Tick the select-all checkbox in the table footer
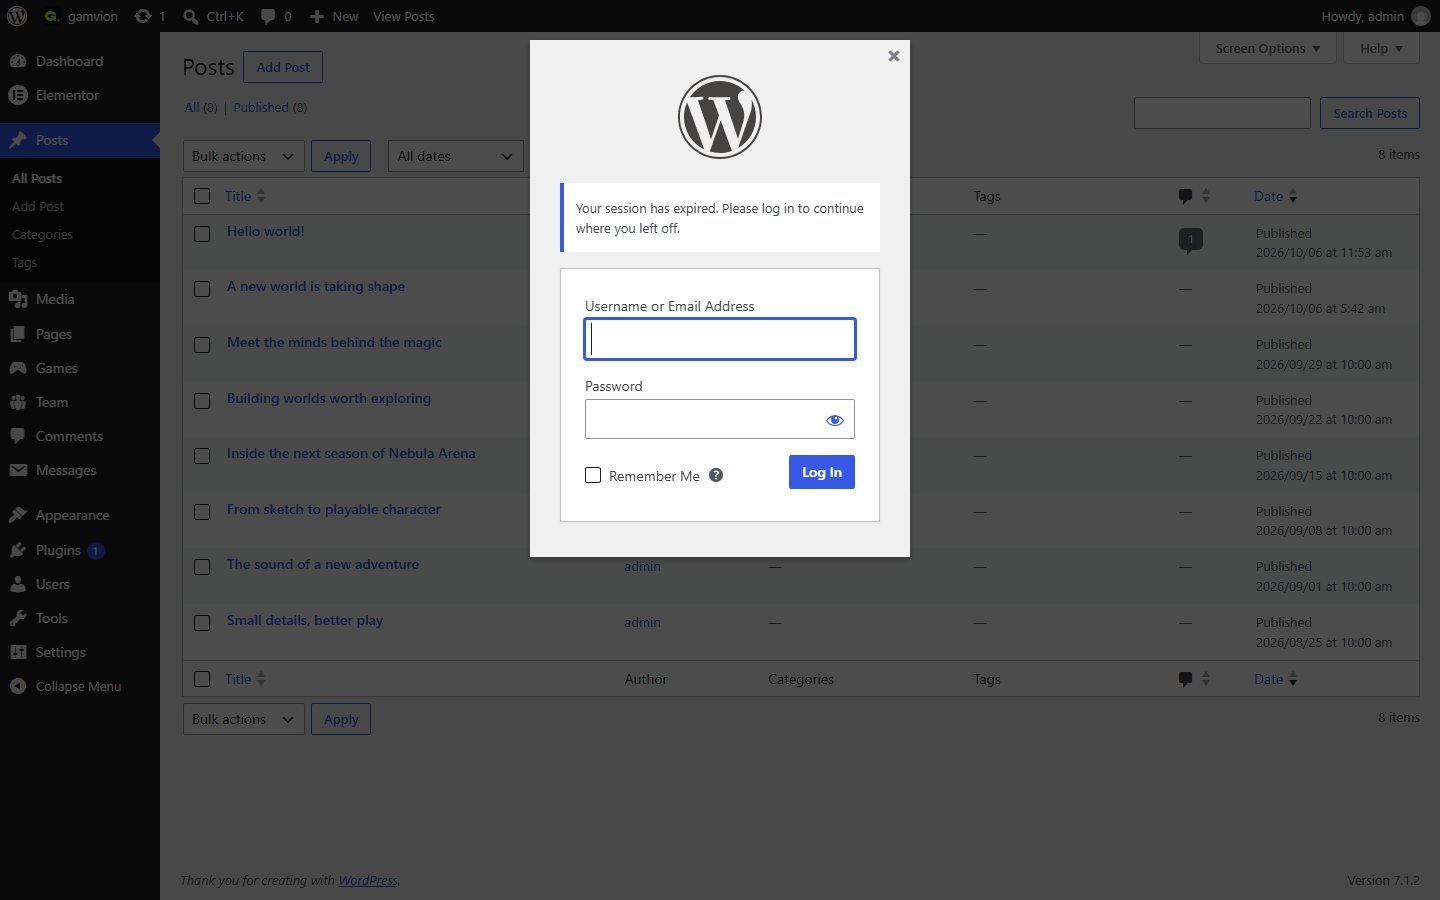 [x=202, y=679]
